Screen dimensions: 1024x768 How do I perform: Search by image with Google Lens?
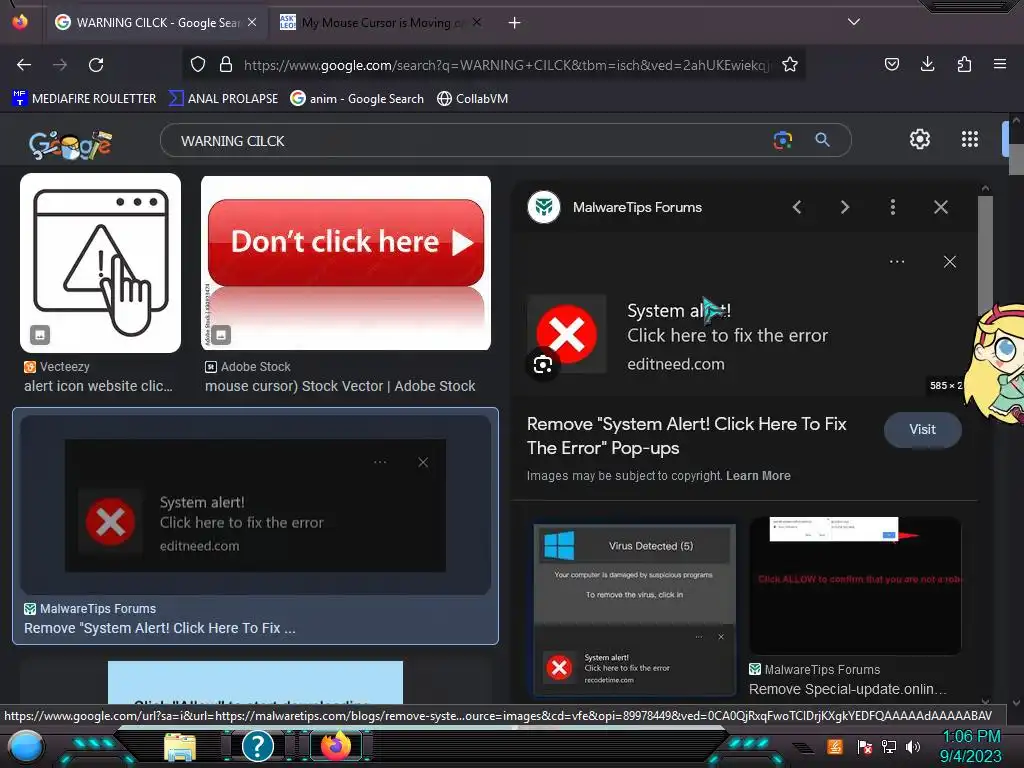point(782,140)
